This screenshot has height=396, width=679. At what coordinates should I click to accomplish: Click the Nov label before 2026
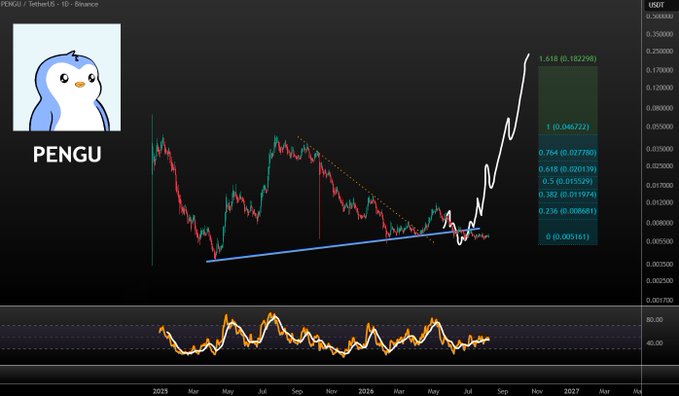331,391
